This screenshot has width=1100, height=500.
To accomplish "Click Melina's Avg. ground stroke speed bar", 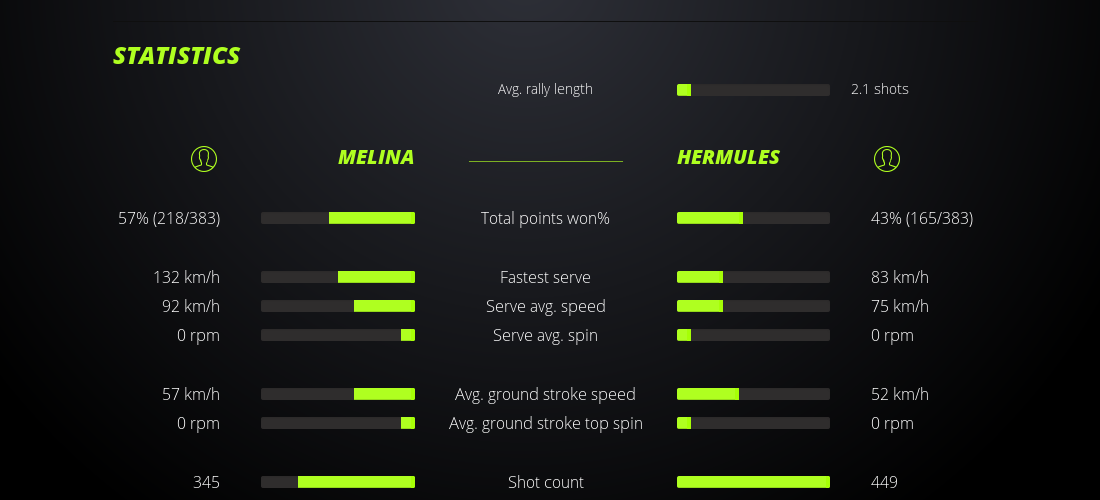I will coord(338,394).
